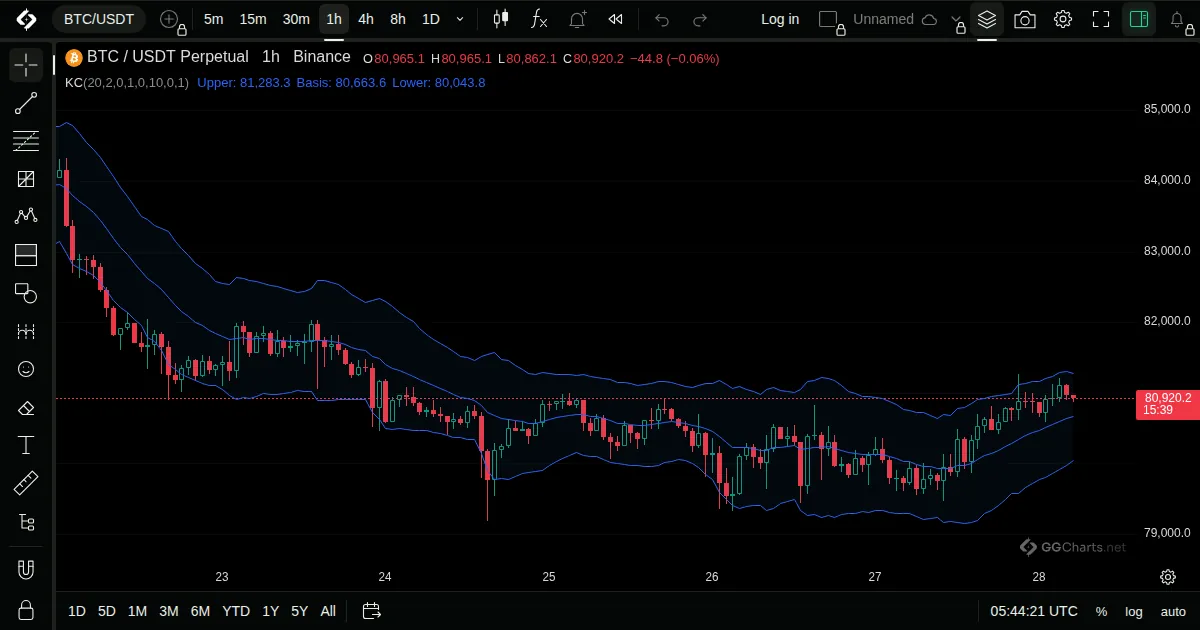1200x630 pixels.
Task: Expand the more timeframes dropdown
Action: click(460, 19)
